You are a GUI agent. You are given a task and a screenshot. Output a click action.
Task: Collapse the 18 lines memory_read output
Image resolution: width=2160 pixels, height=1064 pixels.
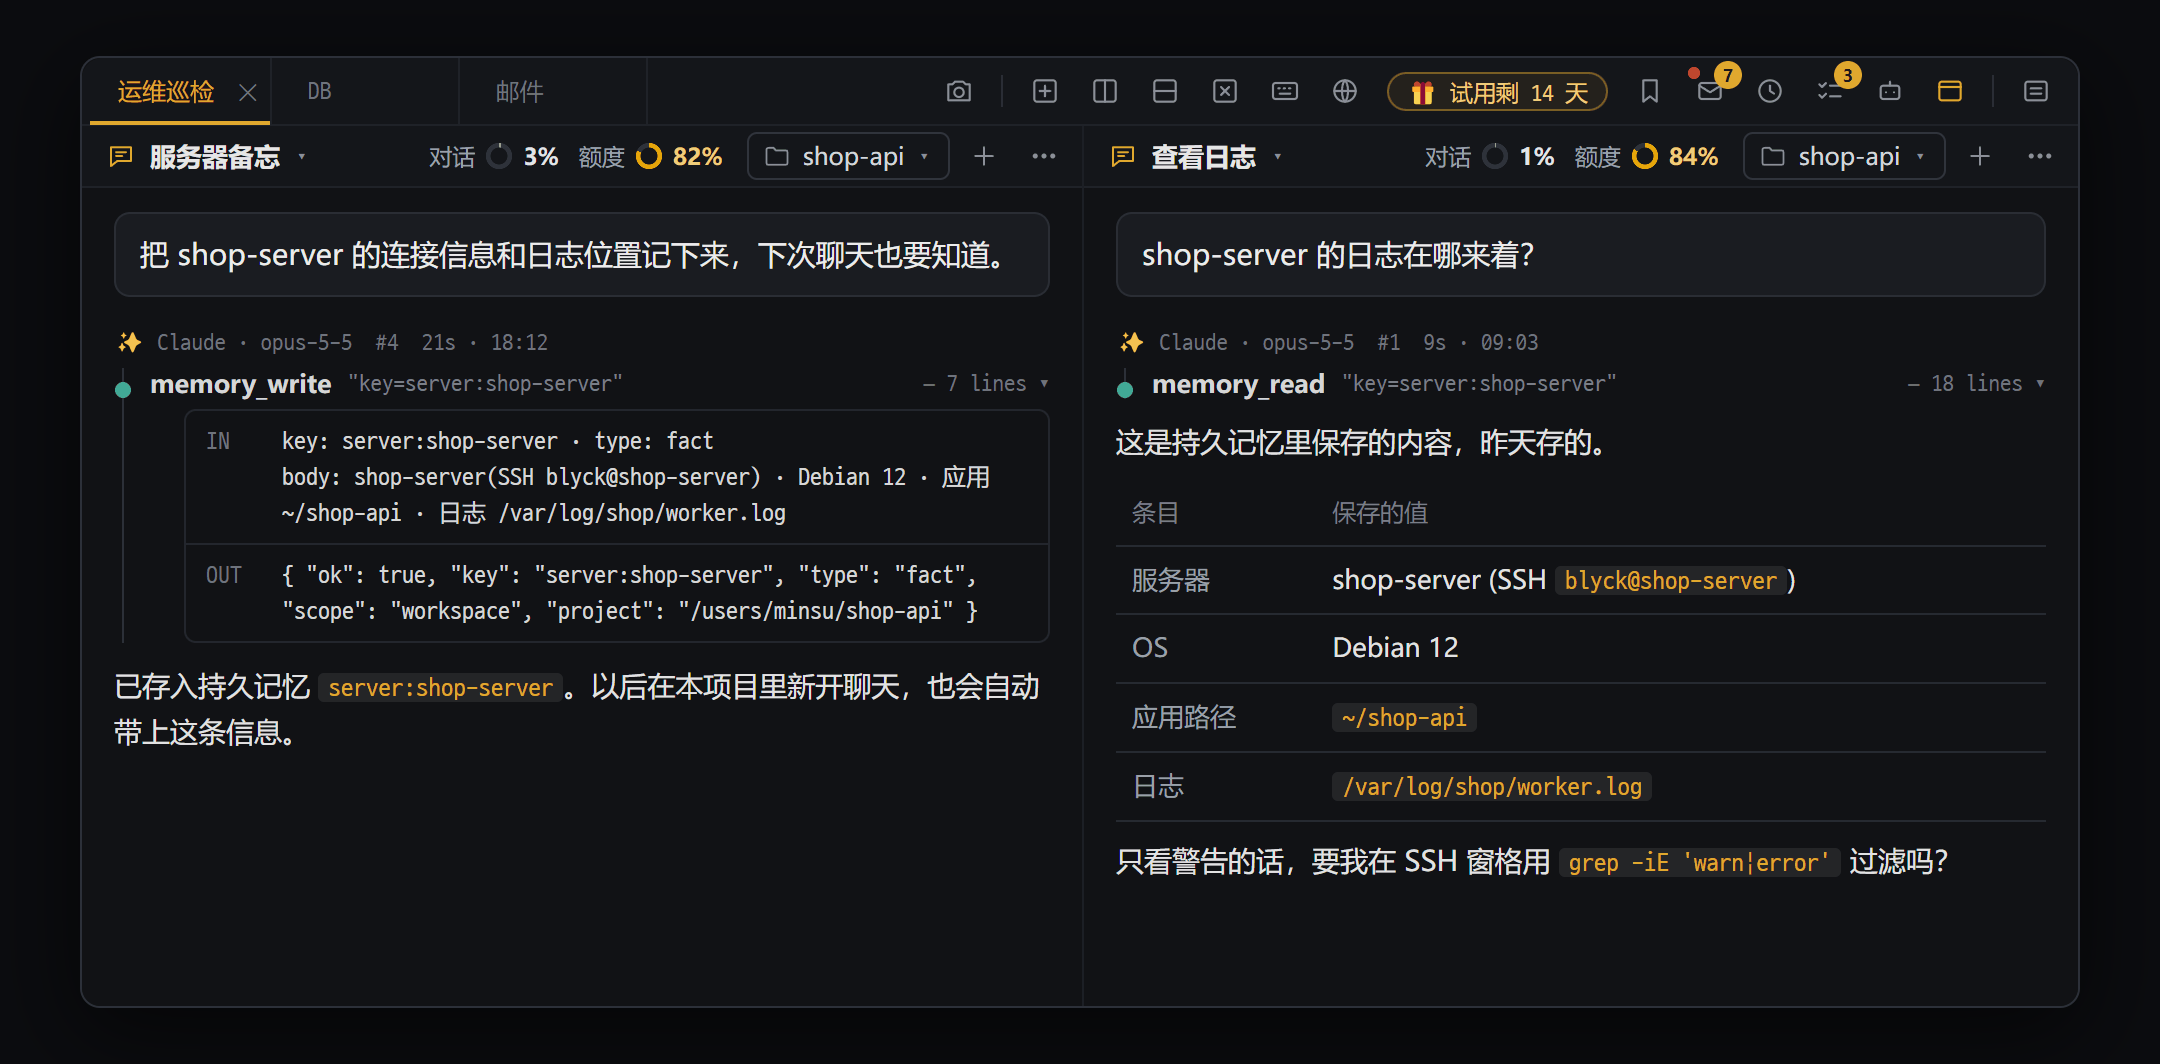[x=1976, y=384]
